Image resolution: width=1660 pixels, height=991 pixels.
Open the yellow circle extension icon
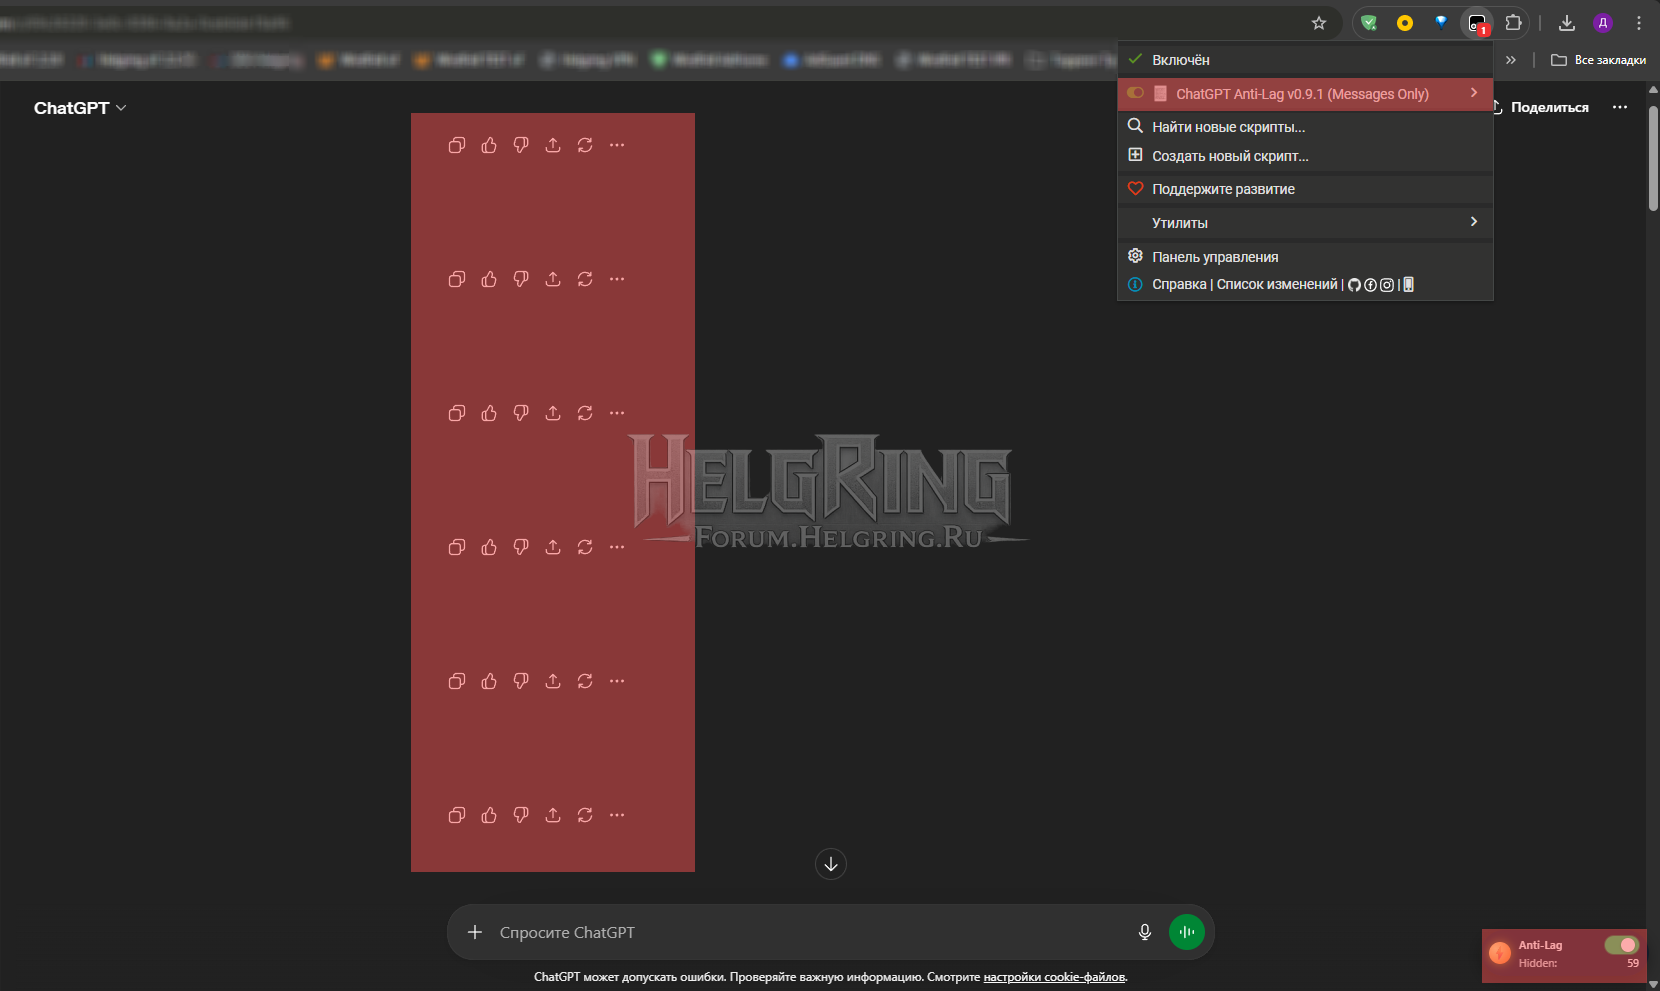click(x=1405, y=23)
